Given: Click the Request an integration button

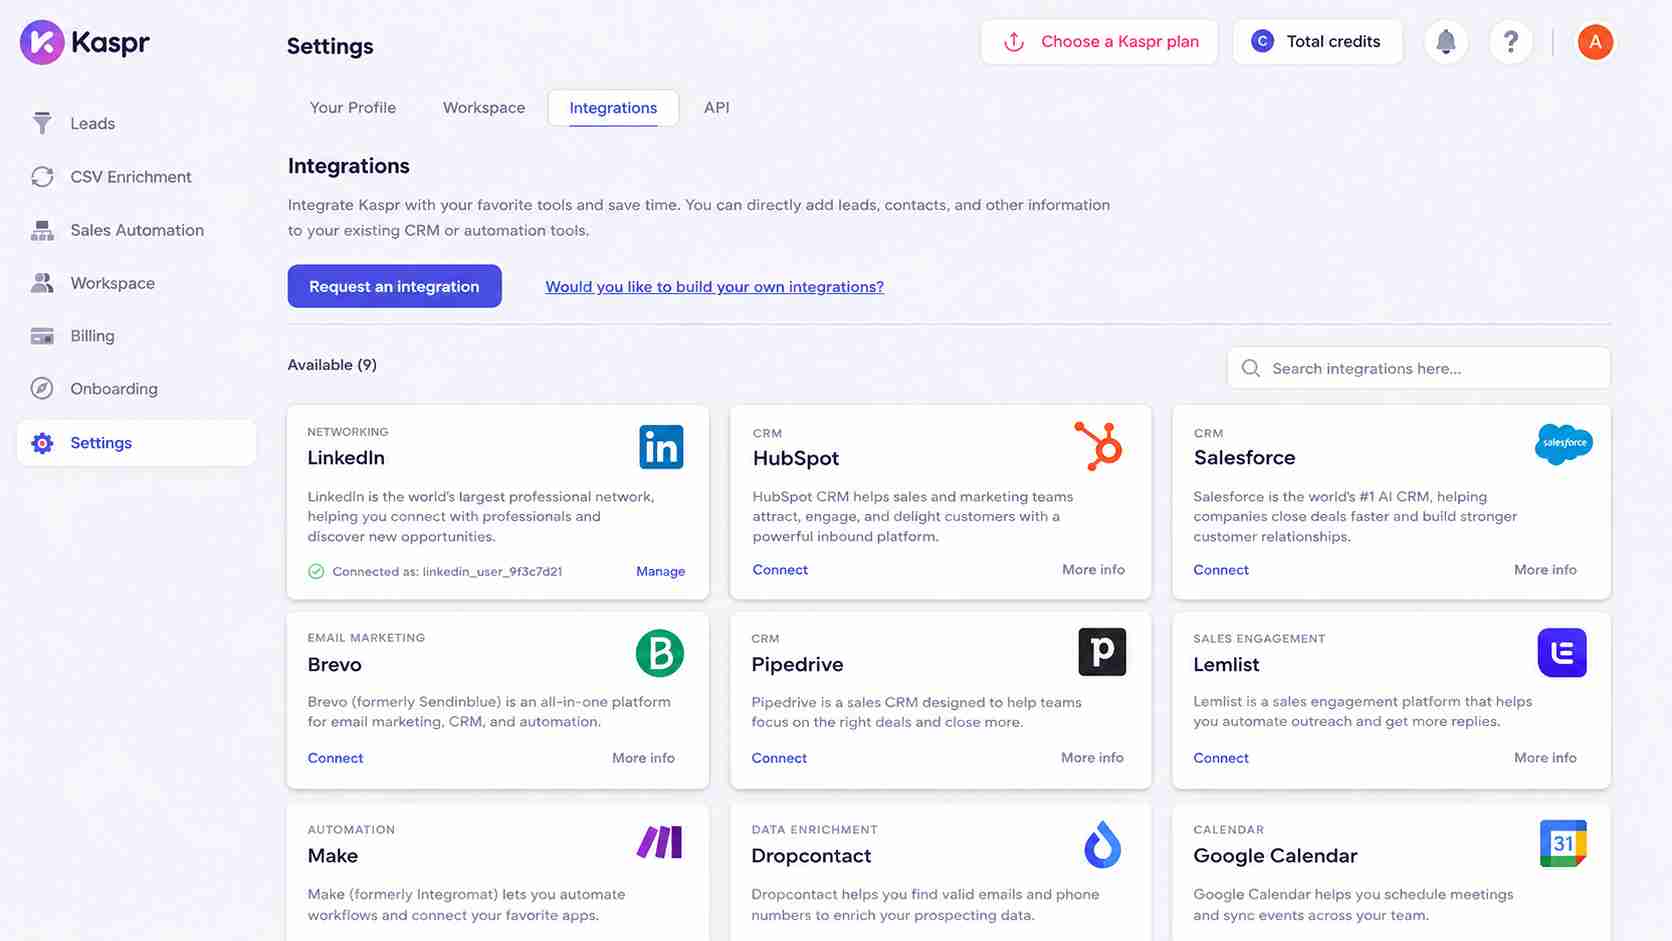Looking at the screenshot, I should coord(394,286).
